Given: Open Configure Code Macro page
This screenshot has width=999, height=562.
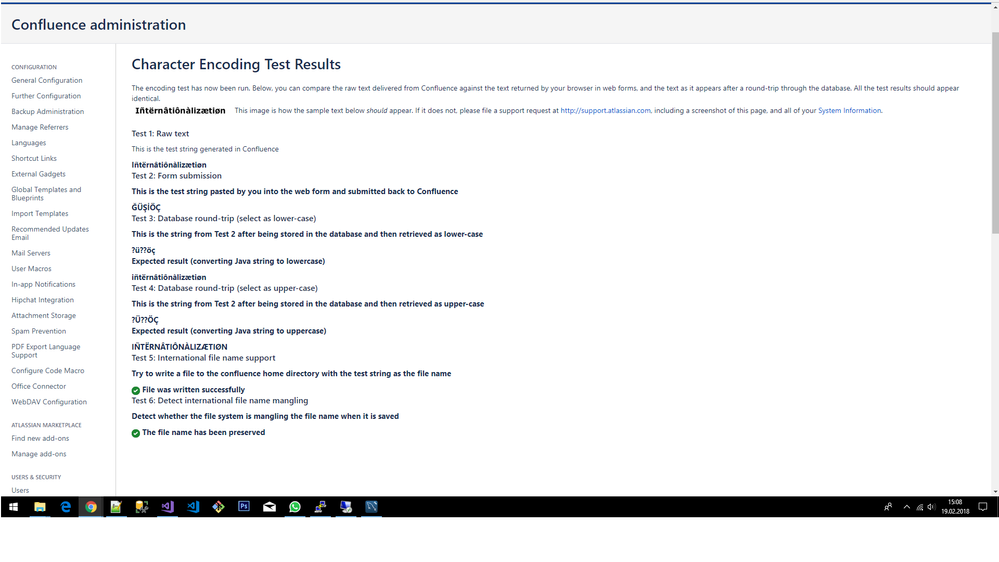Looking at the screenshot, I should (x=48, y=371).
